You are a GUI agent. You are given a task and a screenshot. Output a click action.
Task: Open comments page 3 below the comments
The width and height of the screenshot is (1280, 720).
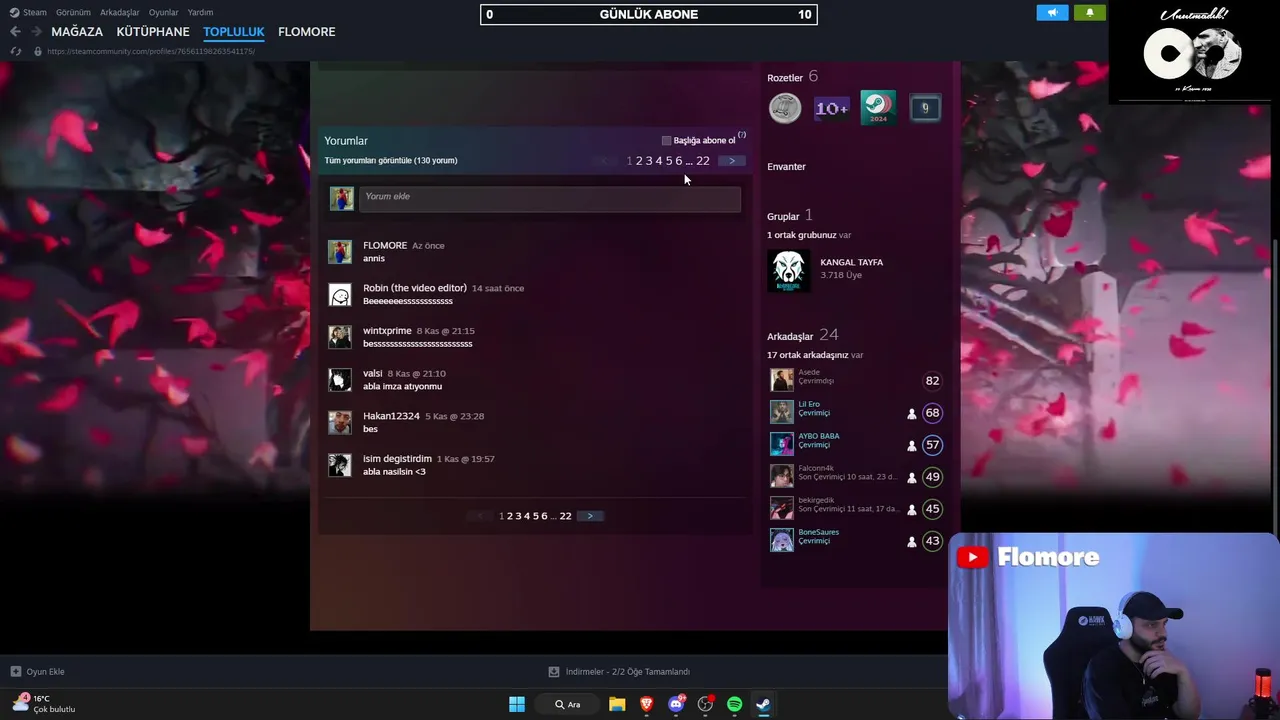click(518, 516)
